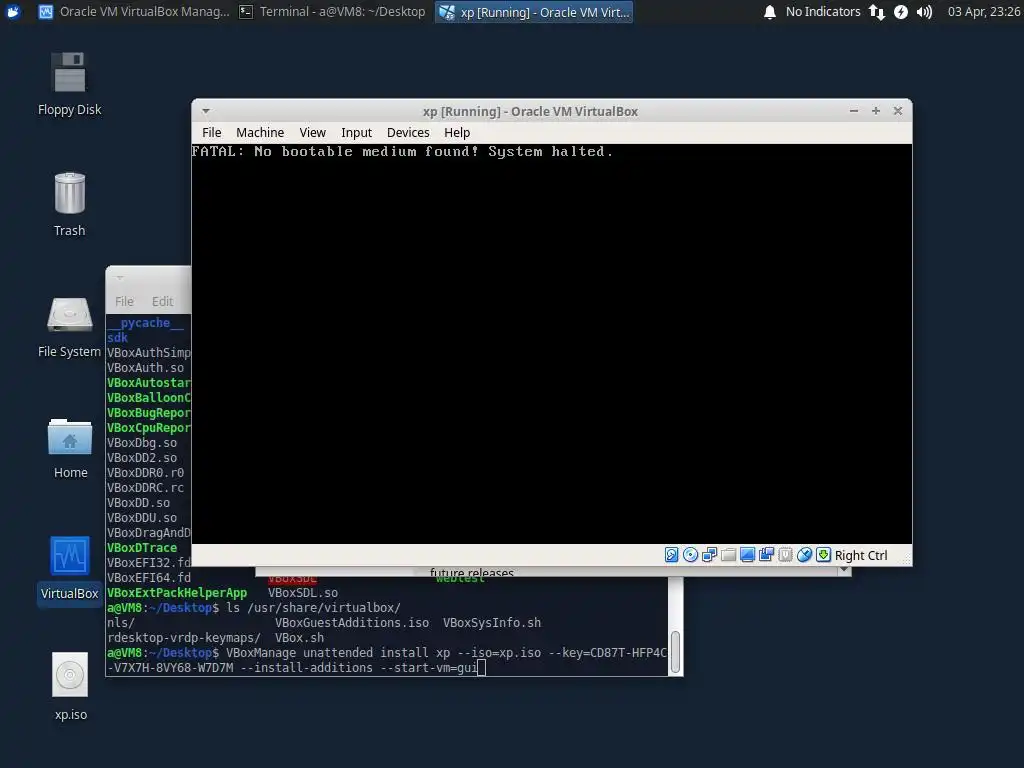This screenshot has height=768, width=1024.
Task: Click the network adapters indicator in VM status bar
Action: (709, 555)
